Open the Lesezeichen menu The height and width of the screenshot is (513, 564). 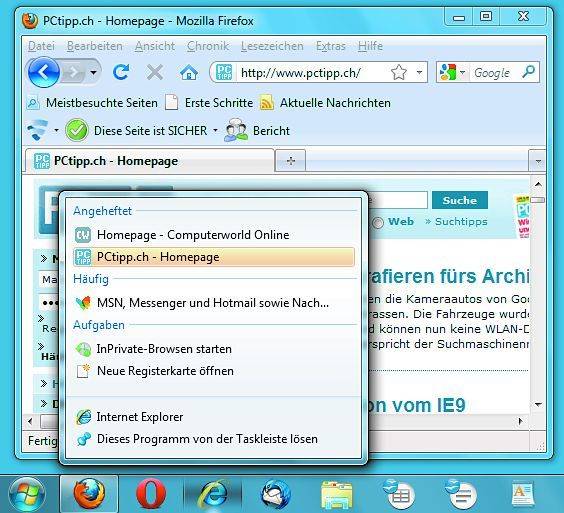pyautogui.click(x=272, y=46)
